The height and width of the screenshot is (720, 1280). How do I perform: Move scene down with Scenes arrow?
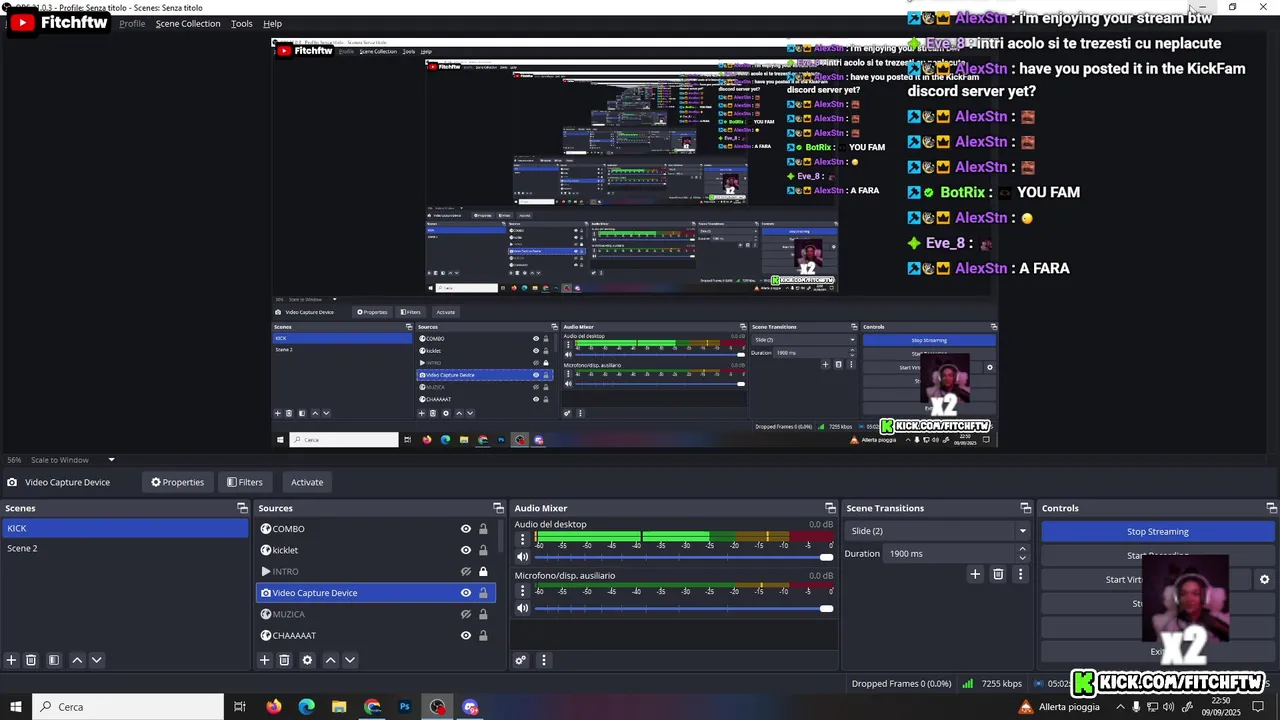click(97, 660)
